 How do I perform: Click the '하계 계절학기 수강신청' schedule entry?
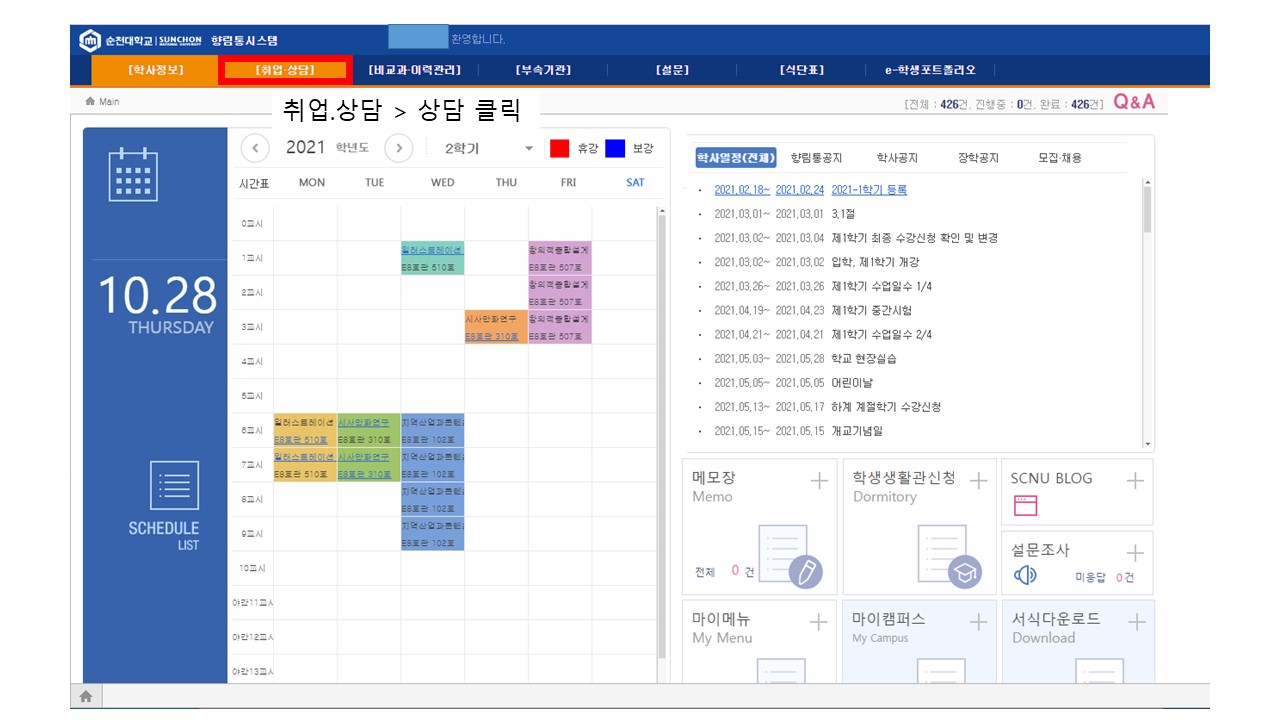click(886, 407)
